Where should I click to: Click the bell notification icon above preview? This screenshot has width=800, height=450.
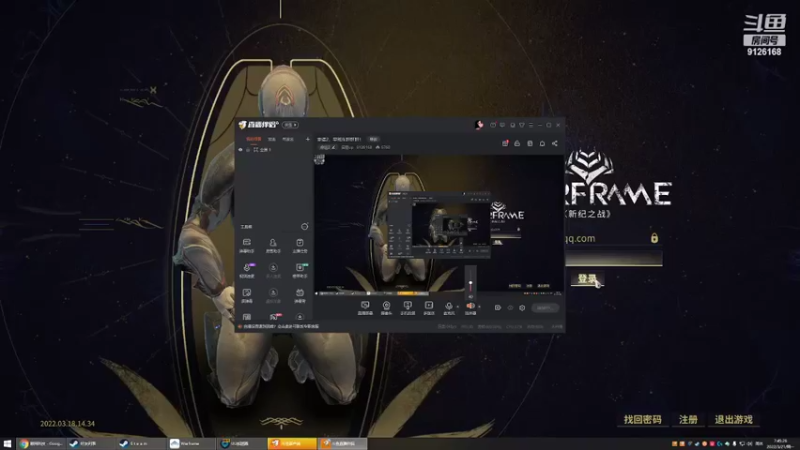tap(542, 143)
